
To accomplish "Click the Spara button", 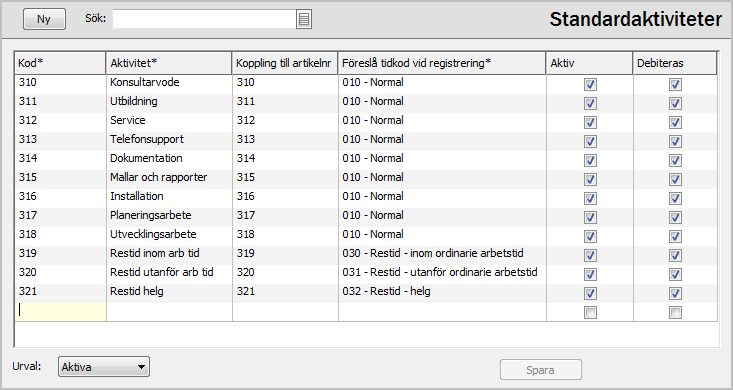I will 541,370.
